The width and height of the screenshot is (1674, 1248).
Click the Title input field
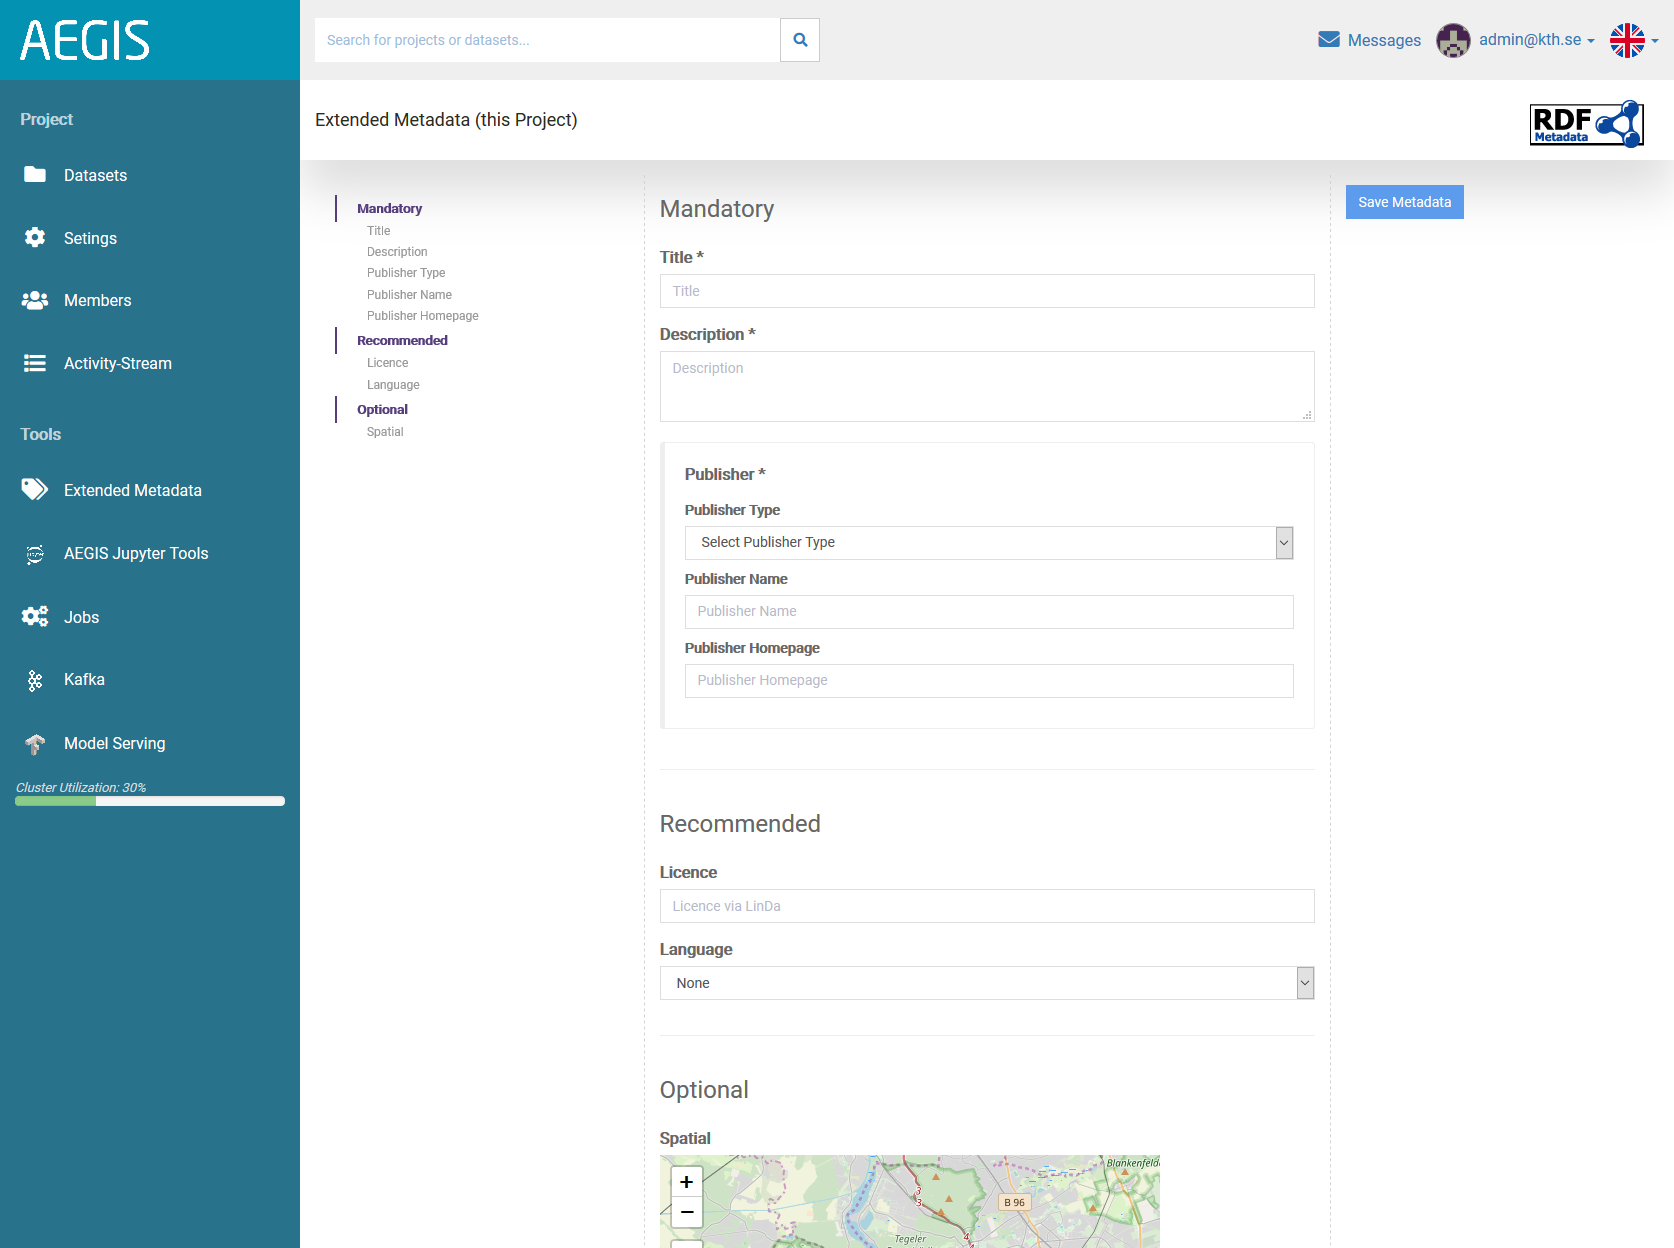coord(986,291)
